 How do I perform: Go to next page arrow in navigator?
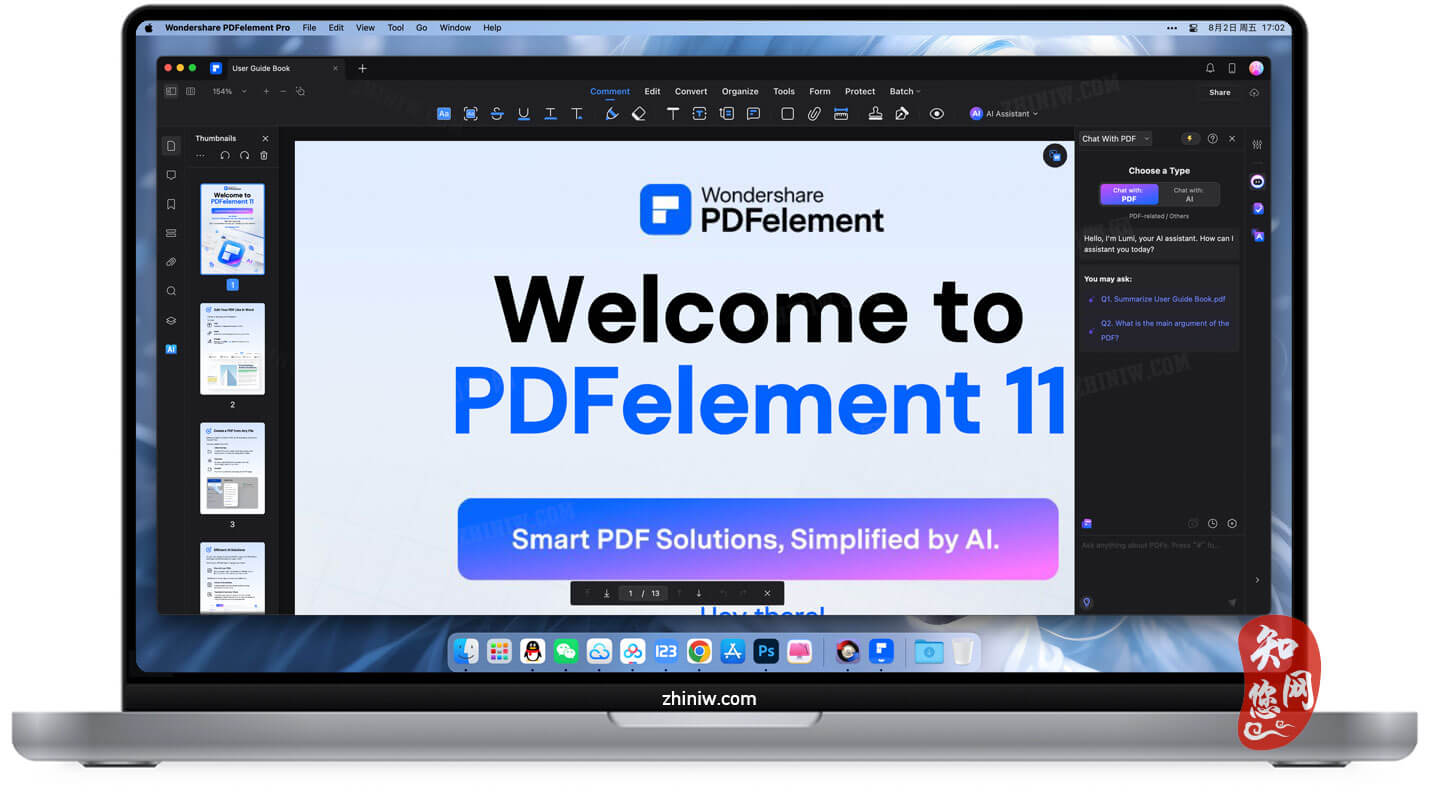click(x=699, y=593)
